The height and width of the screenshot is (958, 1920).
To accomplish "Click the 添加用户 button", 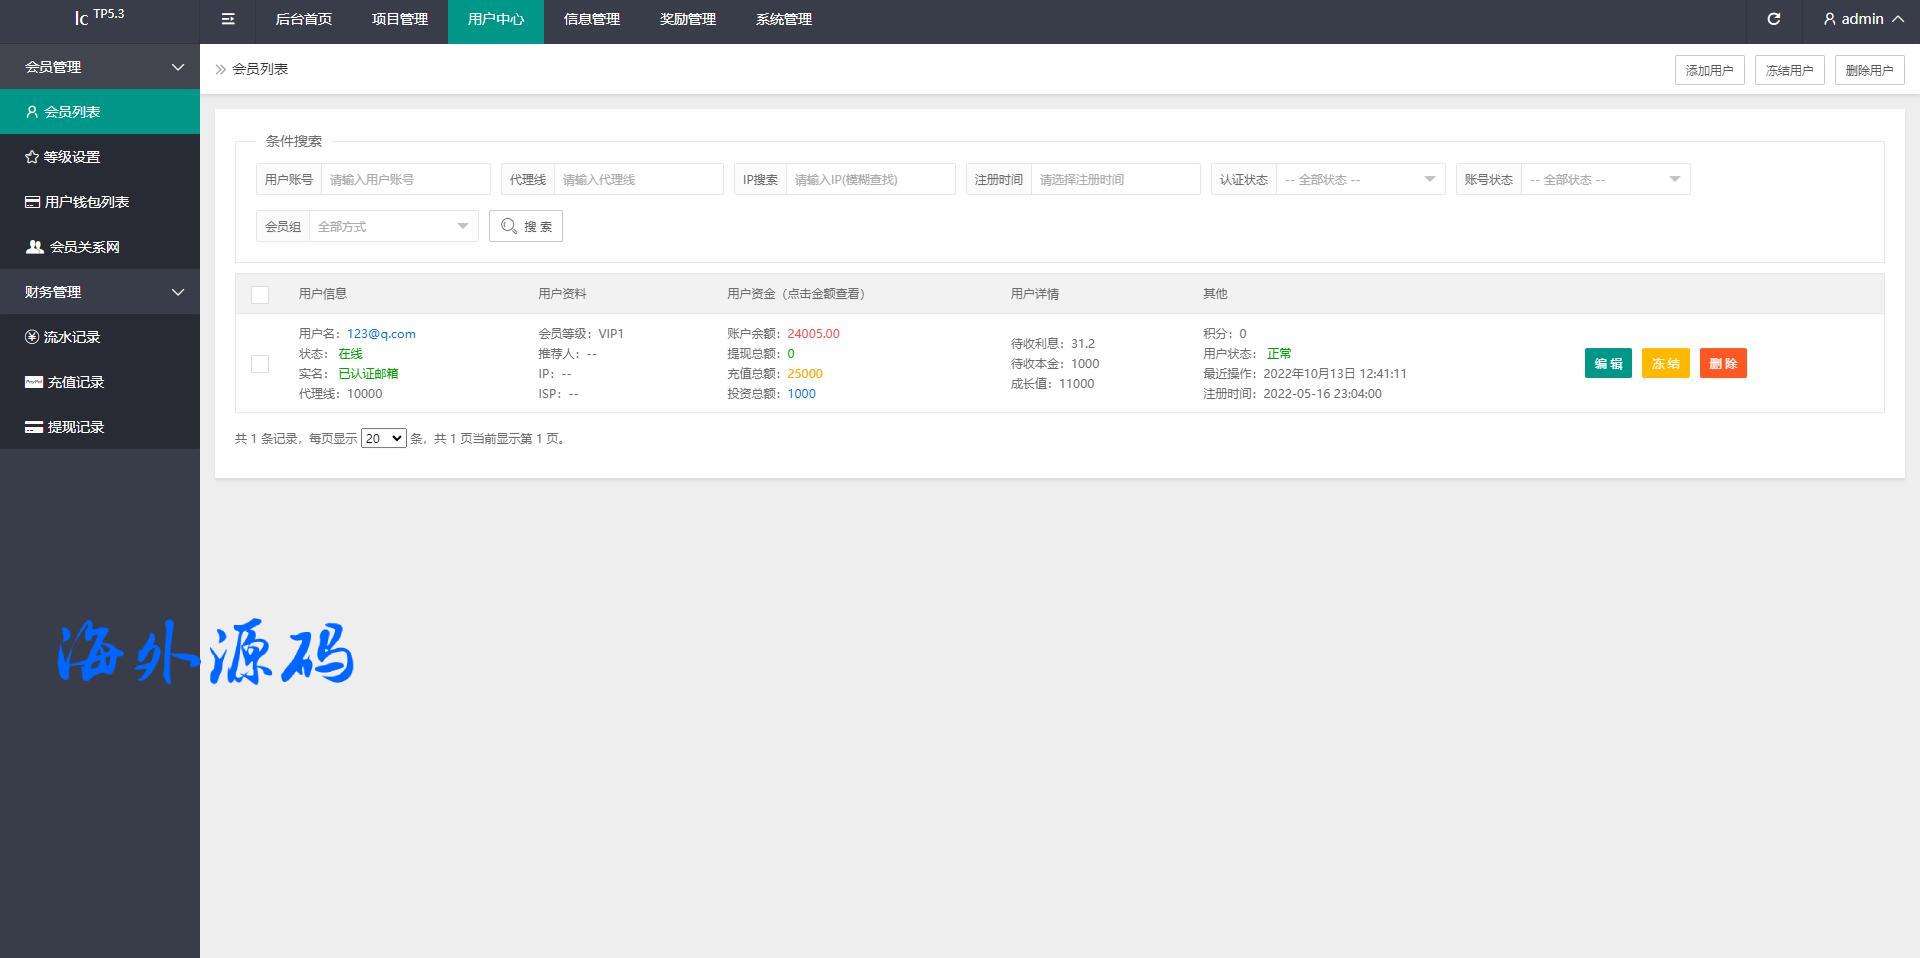I will [x=1709, y=70].
